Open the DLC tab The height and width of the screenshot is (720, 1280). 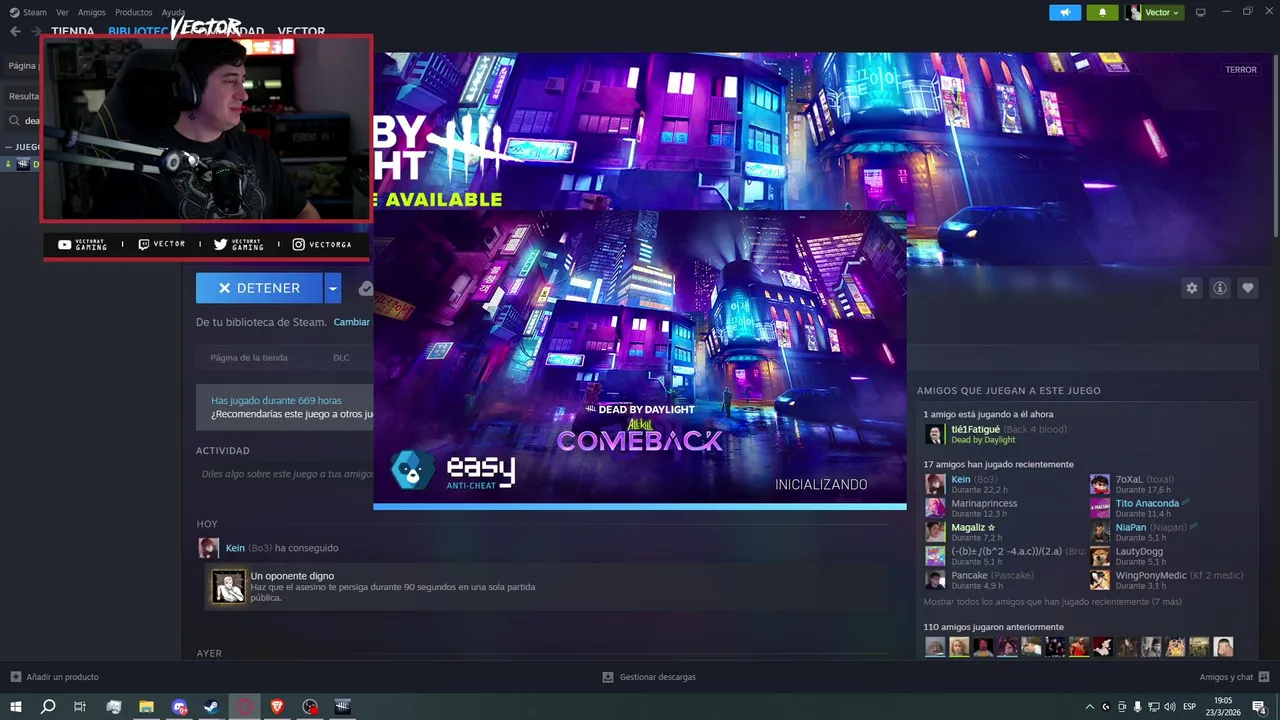click(341, 357)
